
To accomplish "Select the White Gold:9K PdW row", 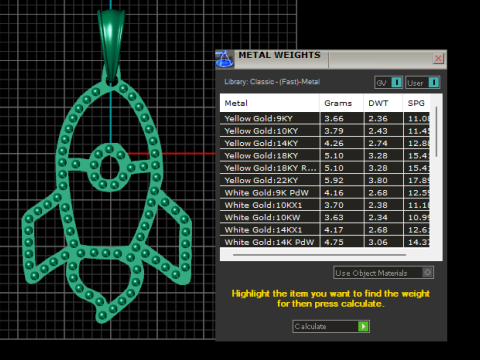I will coord(325,192).
